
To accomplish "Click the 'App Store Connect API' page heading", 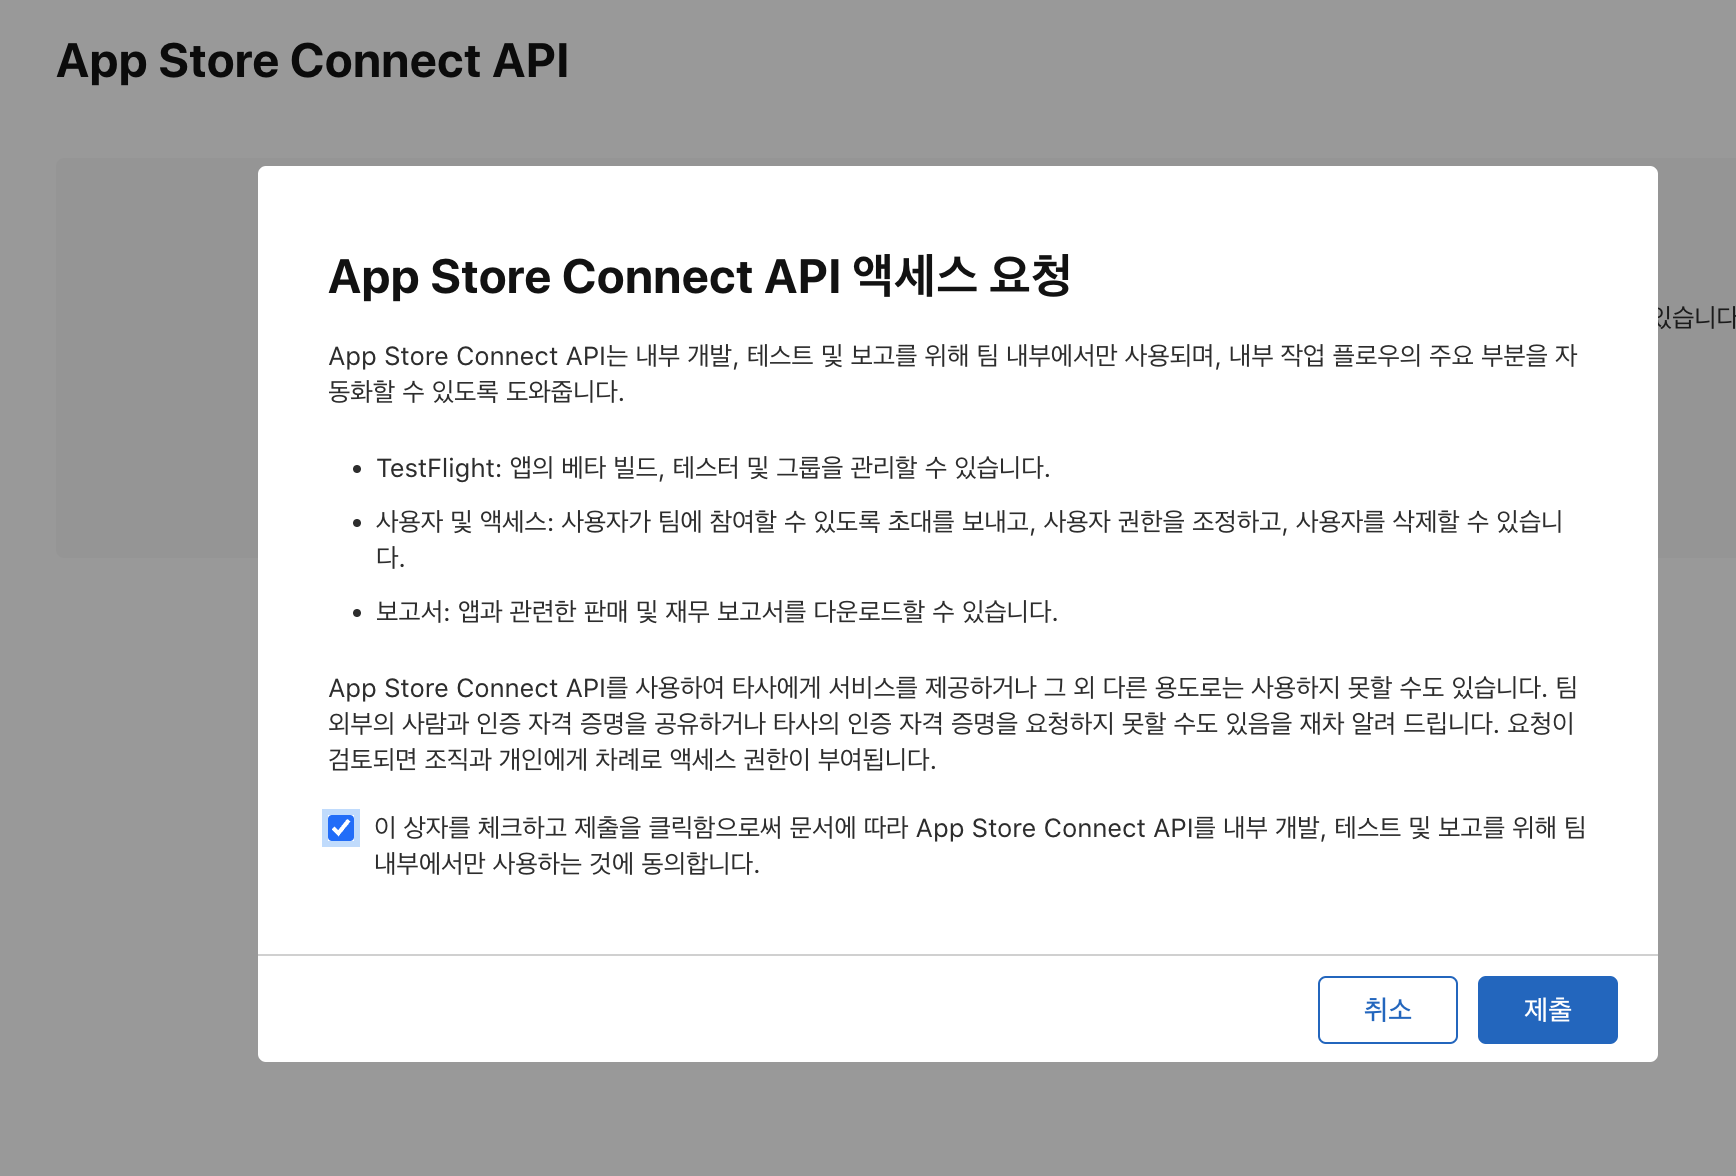I will pyautogui.click(x=313, y=61).
